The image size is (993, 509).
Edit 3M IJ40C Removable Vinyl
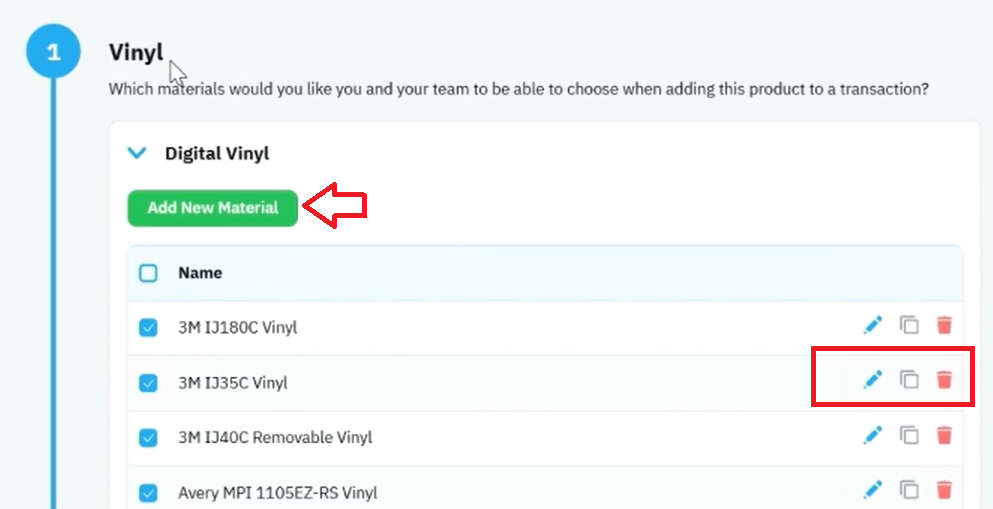pos(873,435)
